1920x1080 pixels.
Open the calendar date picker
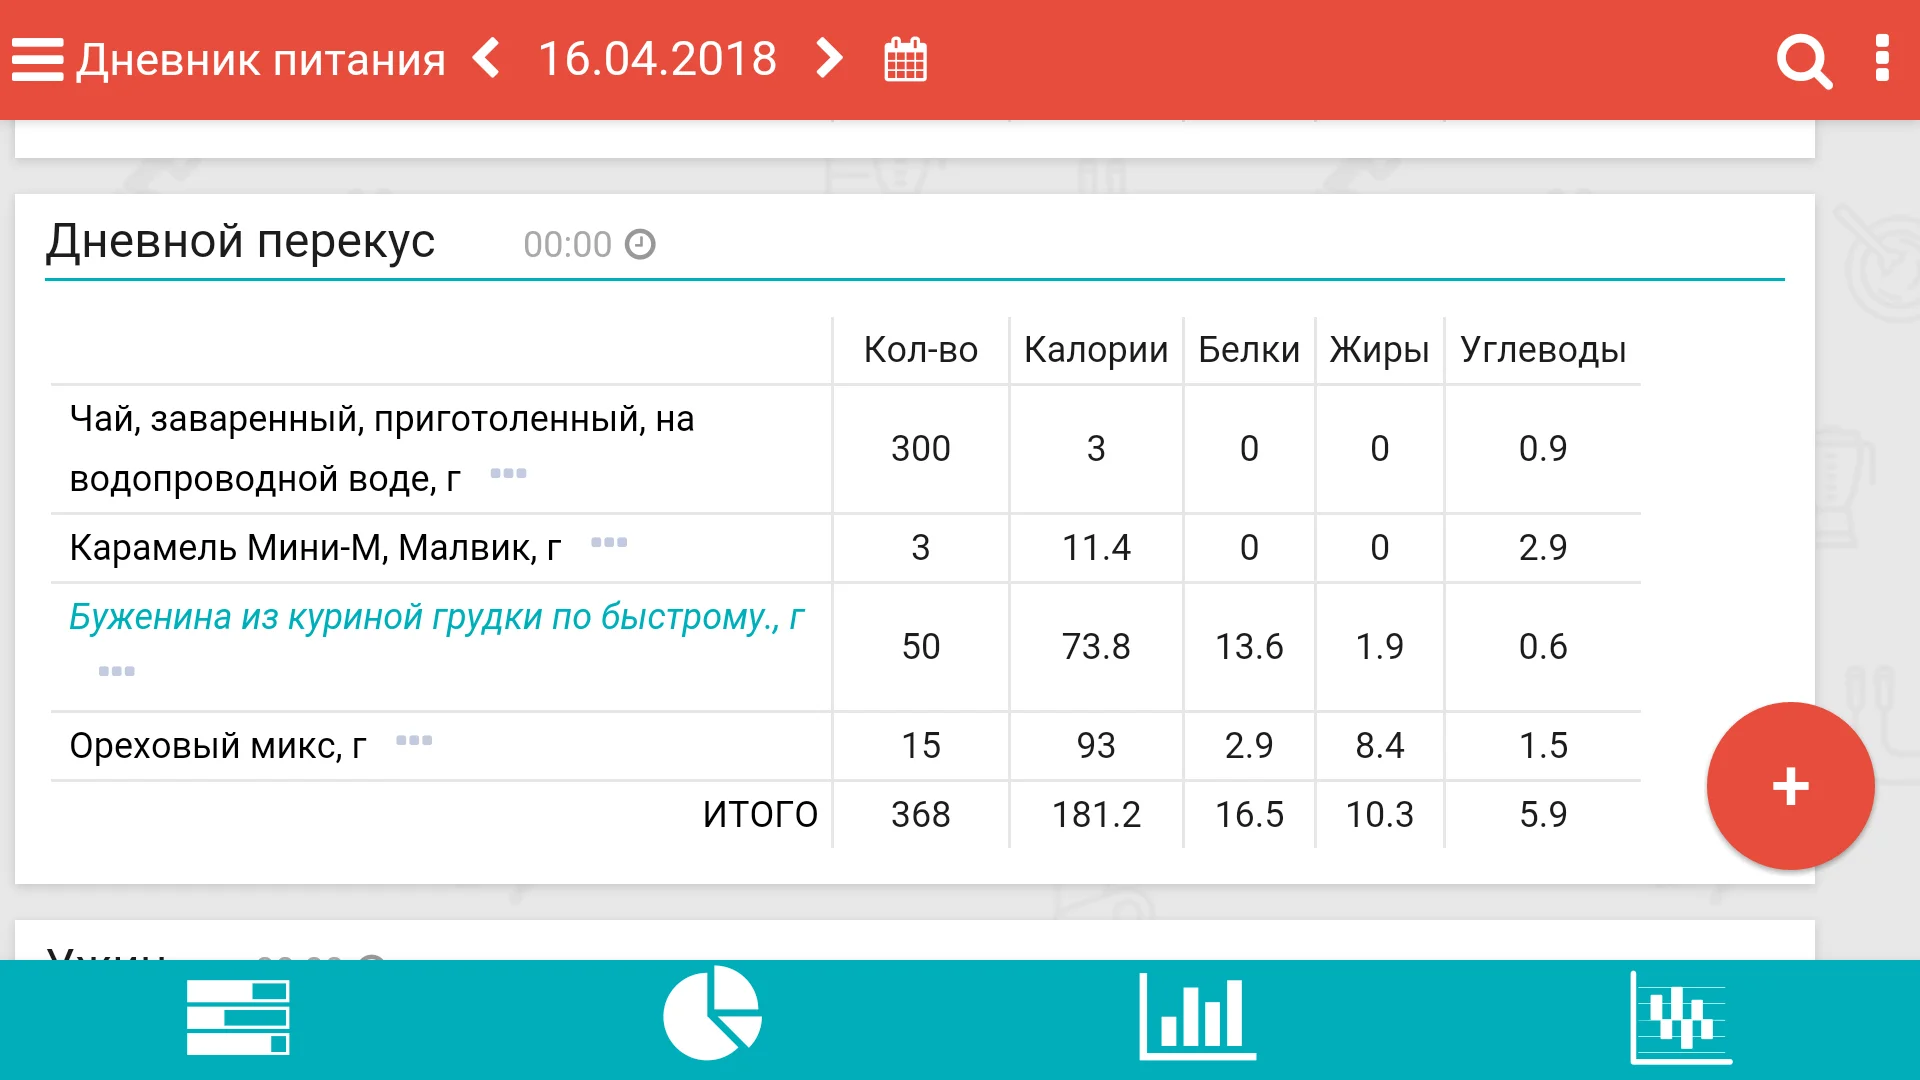[x=905, y=60]
